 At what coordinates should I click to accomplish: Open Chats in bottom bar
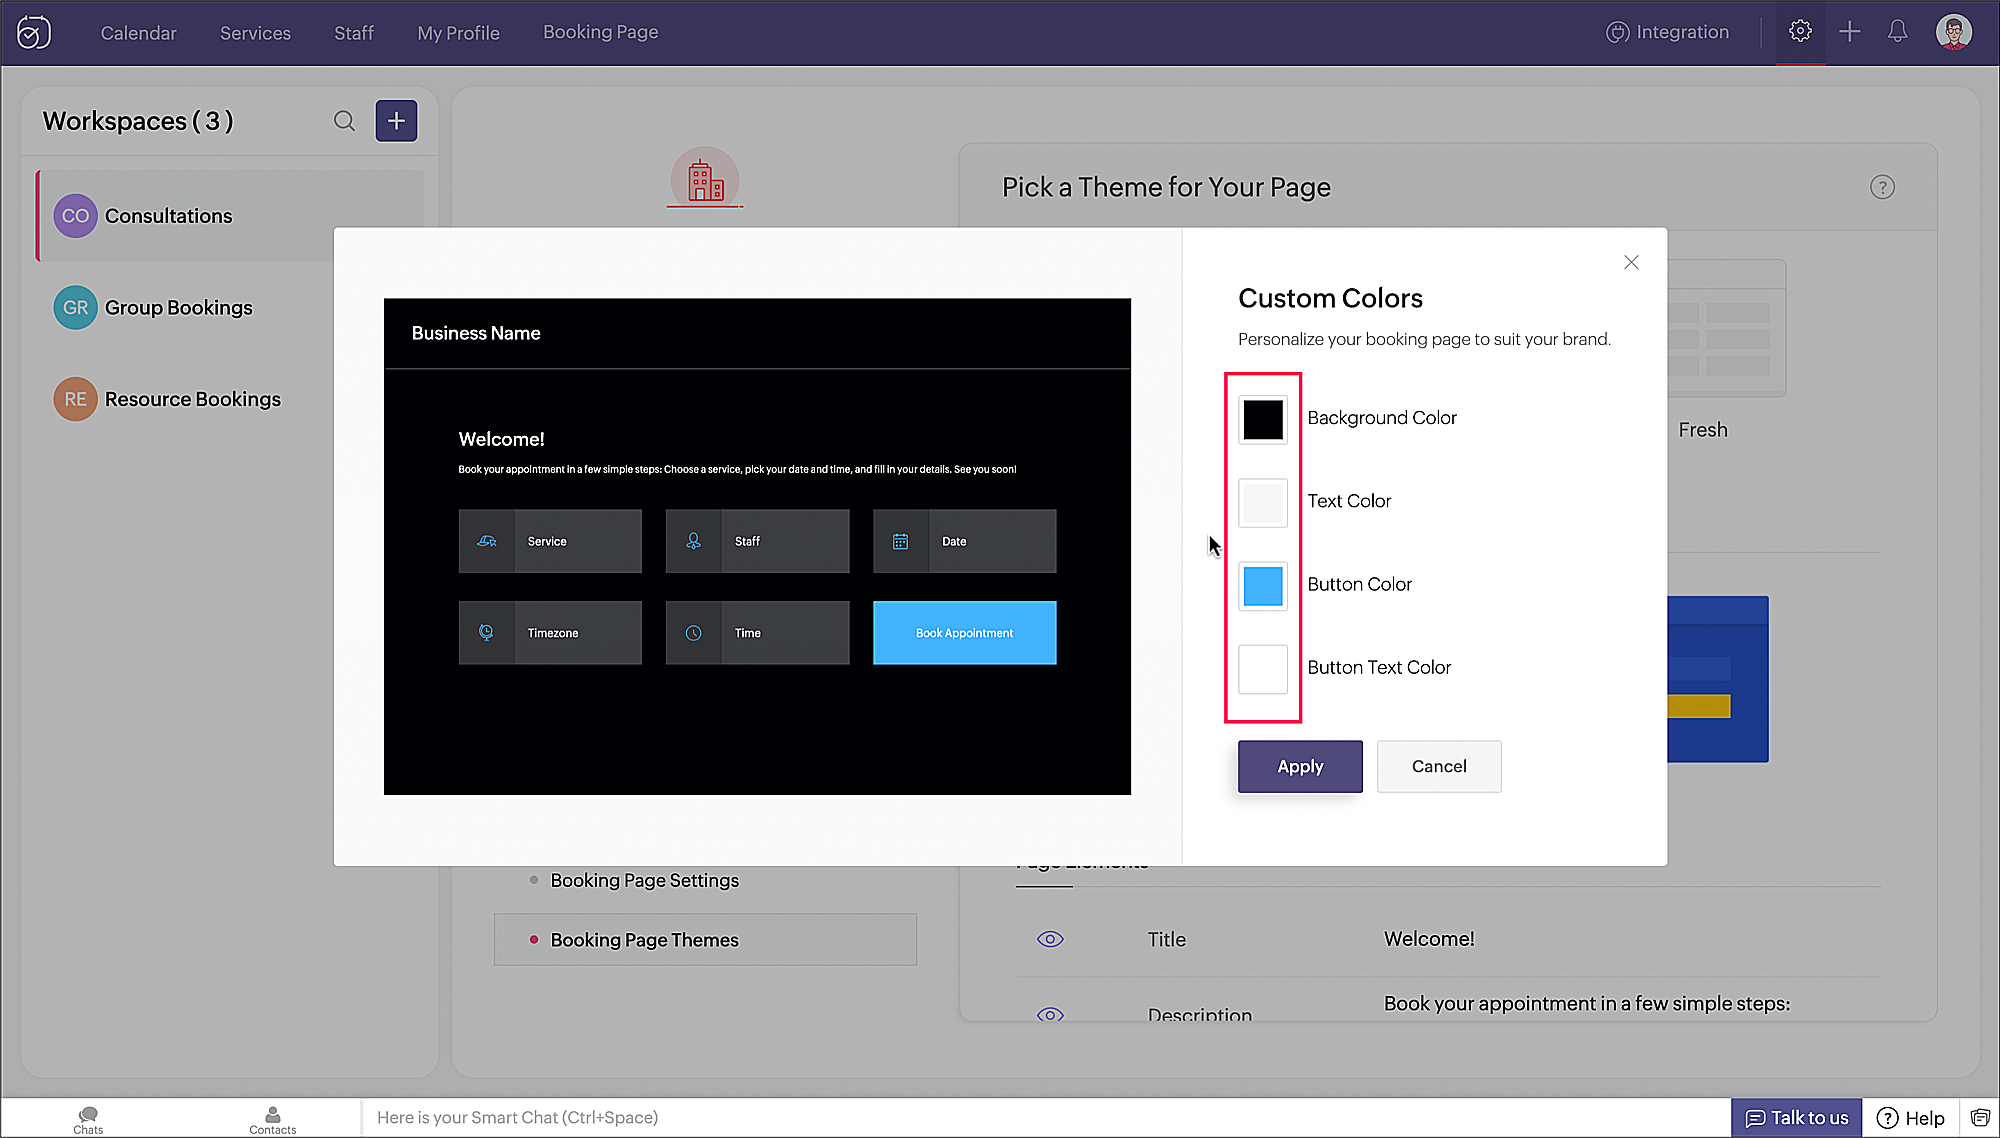coord(88,1120)
